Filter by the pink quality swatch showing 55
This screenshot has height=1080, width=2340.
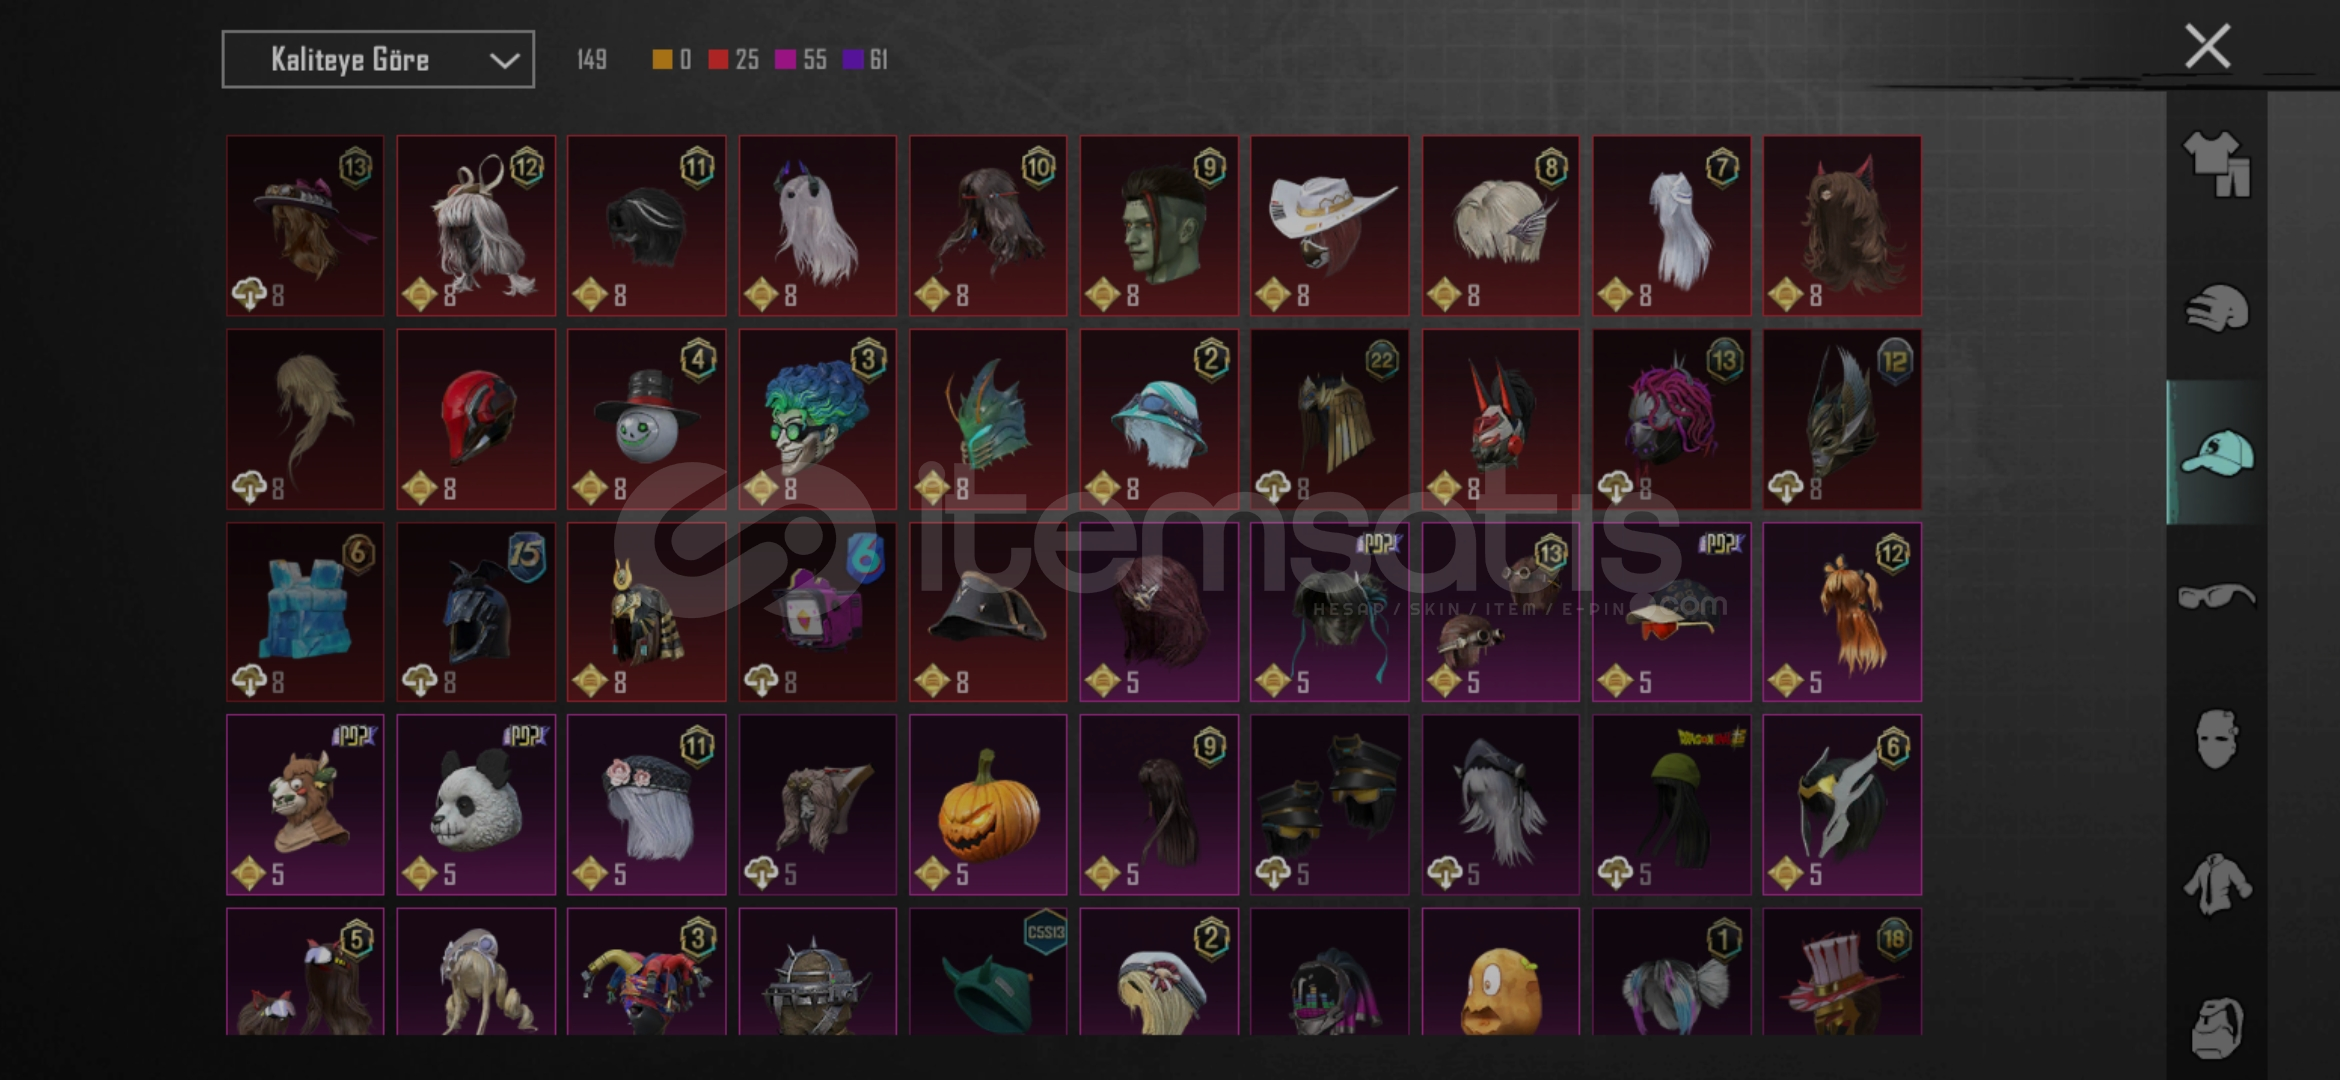coord(801,60)
